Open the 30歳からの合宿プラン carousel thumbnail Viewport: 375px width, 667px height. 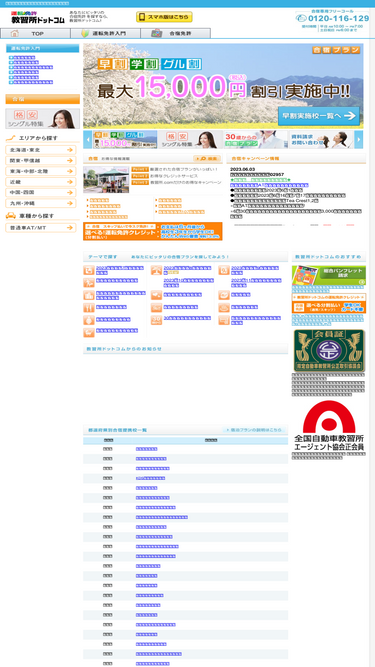point(256,140)
